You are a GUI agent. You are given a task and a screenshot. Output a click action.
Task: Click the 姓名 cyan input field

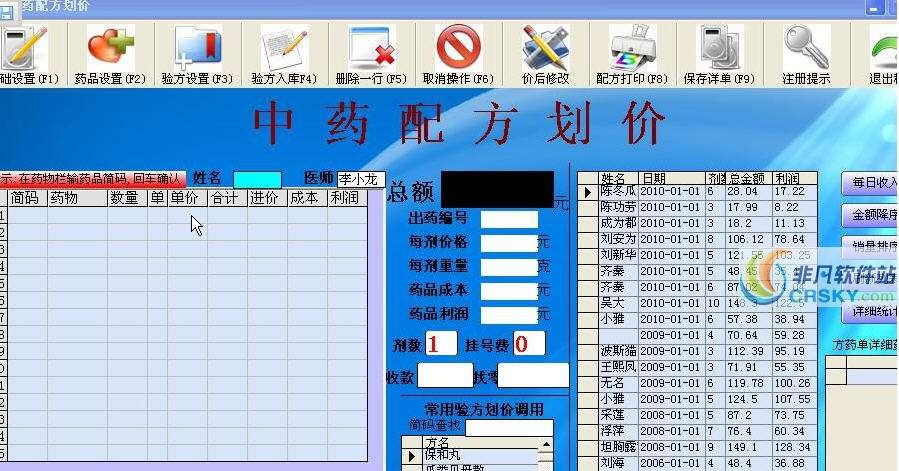coord(257,180)
